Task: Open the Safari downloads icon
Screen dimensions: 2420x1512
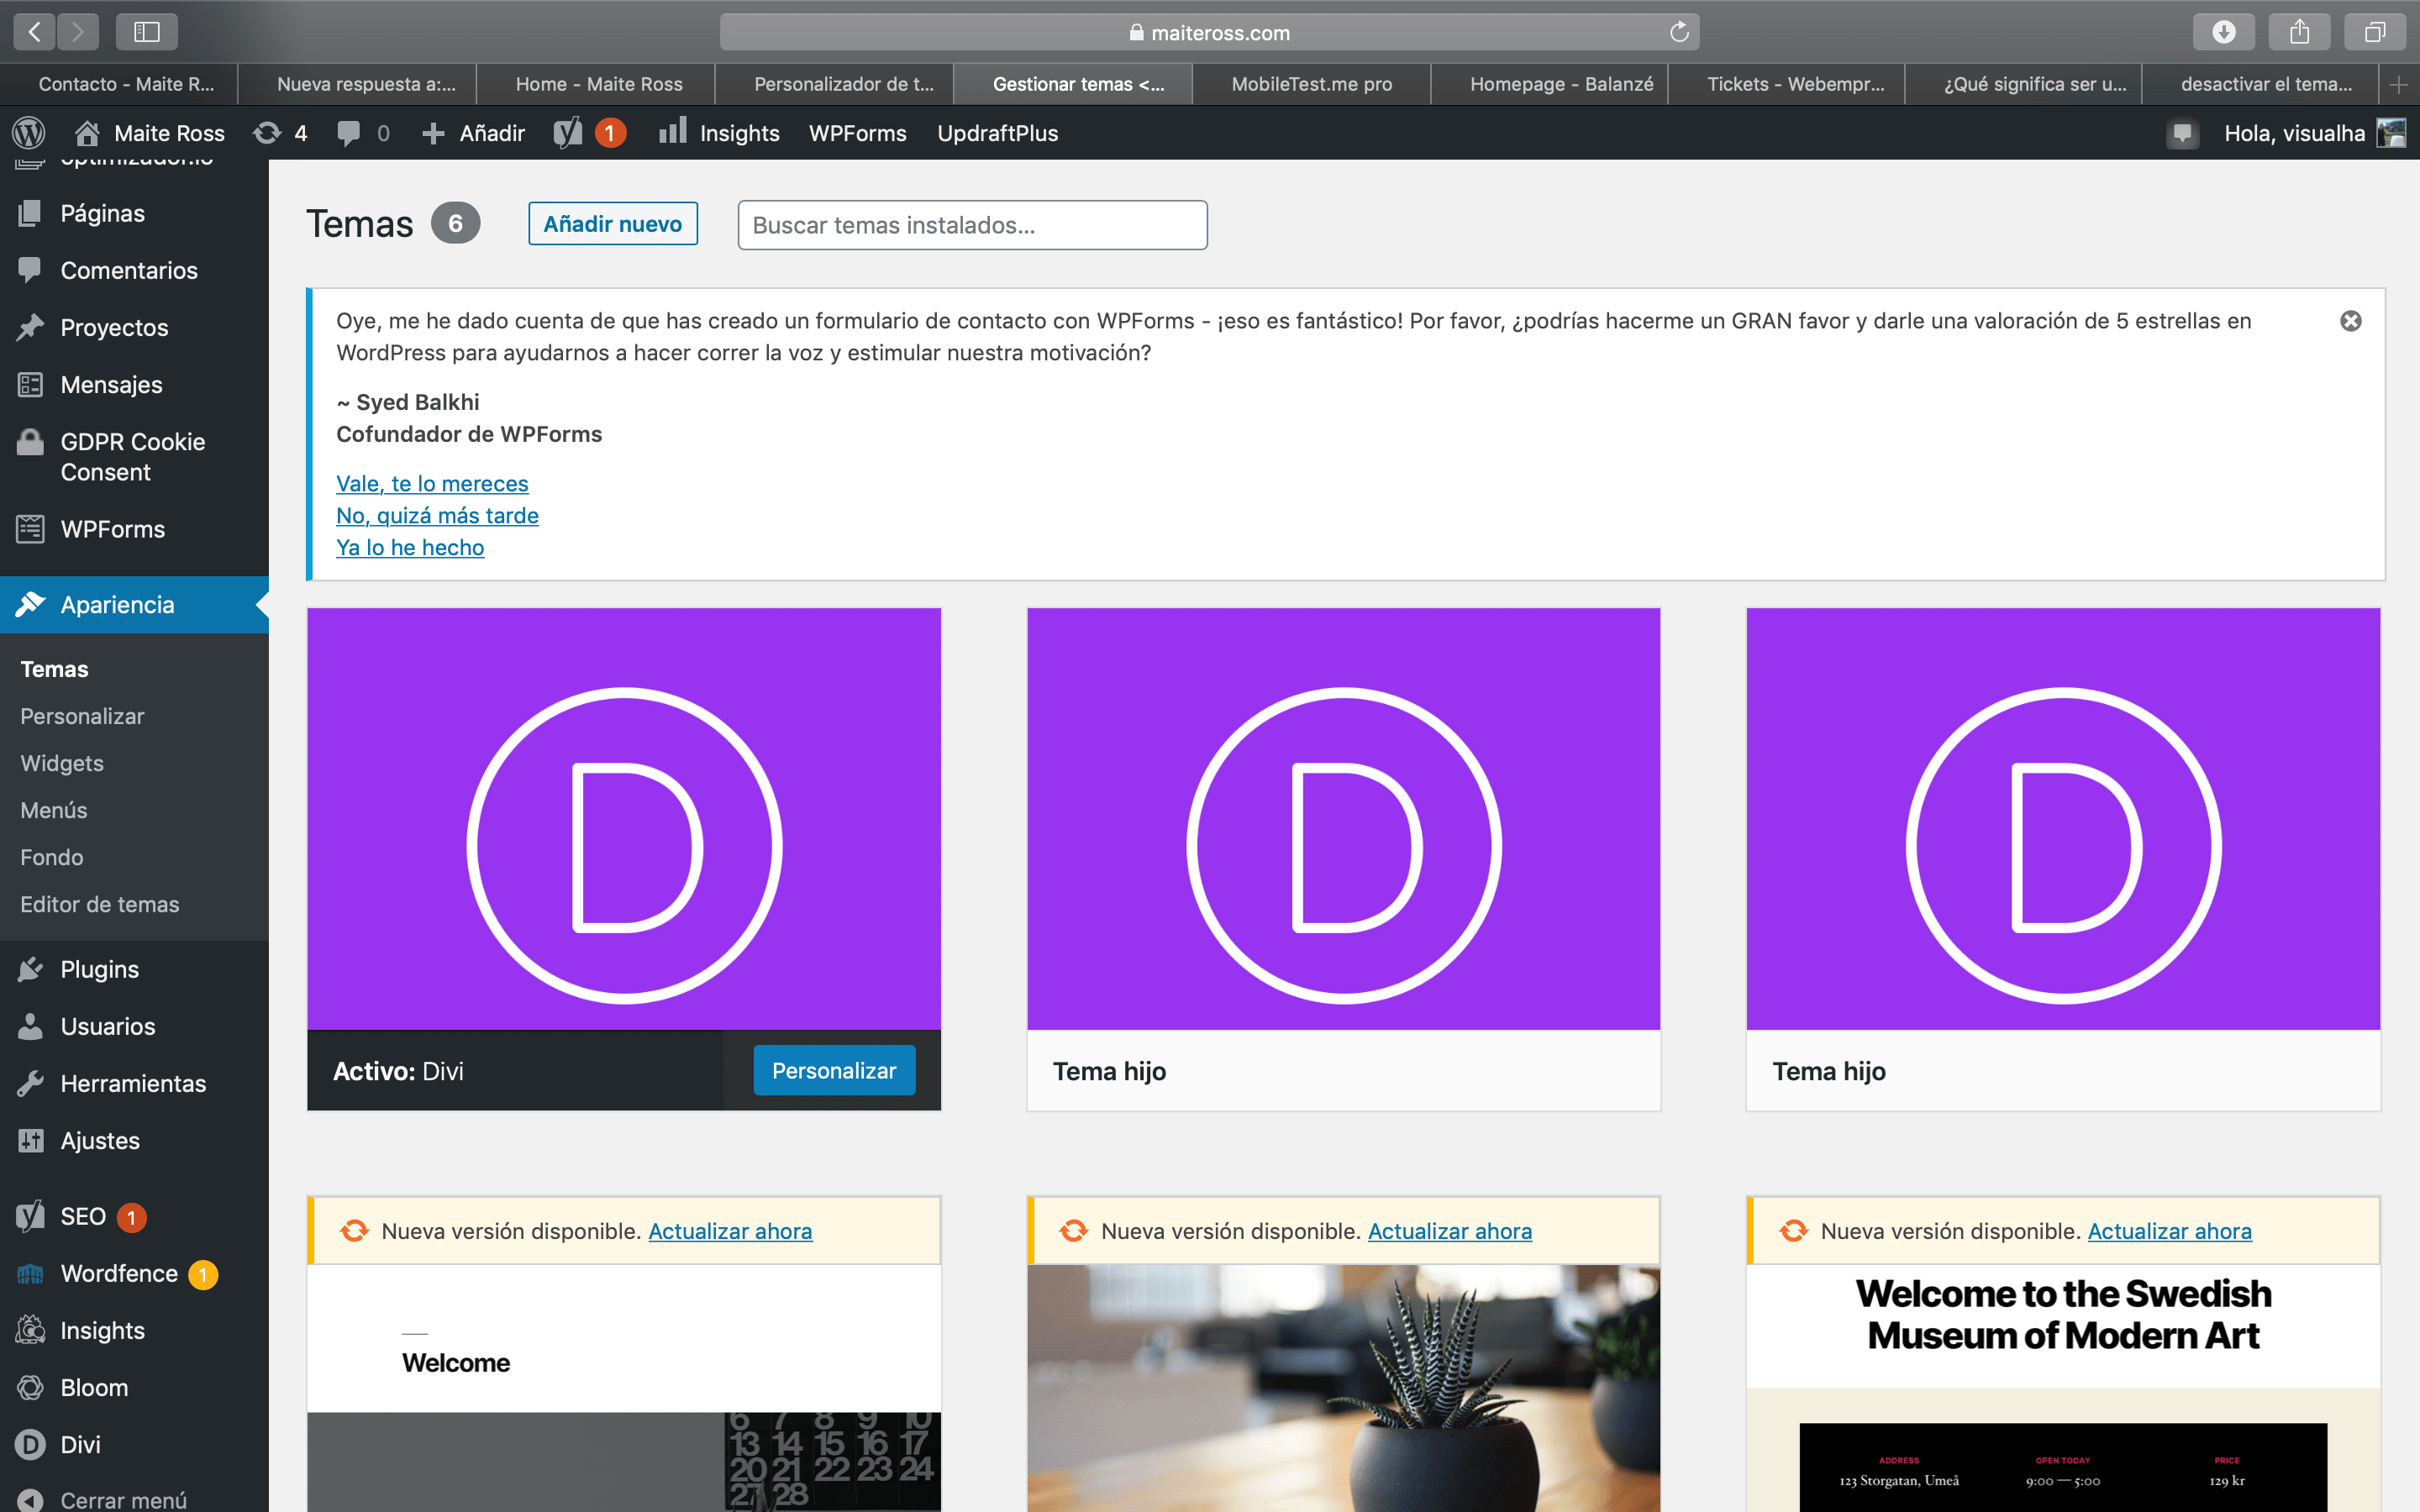Action: click(x=2223, y=32)
